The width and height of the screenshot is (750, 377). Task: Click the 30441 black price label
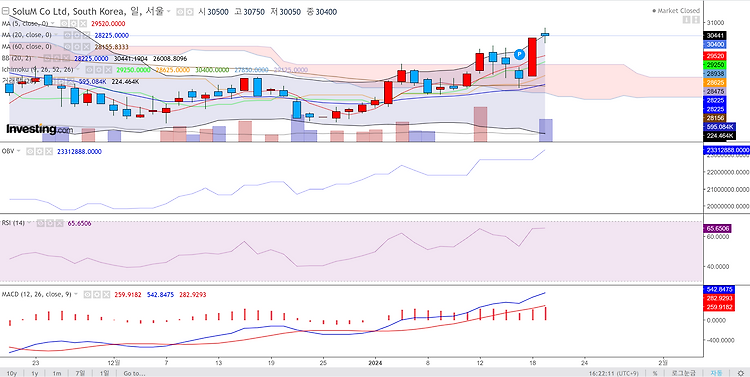pos(715,35)
